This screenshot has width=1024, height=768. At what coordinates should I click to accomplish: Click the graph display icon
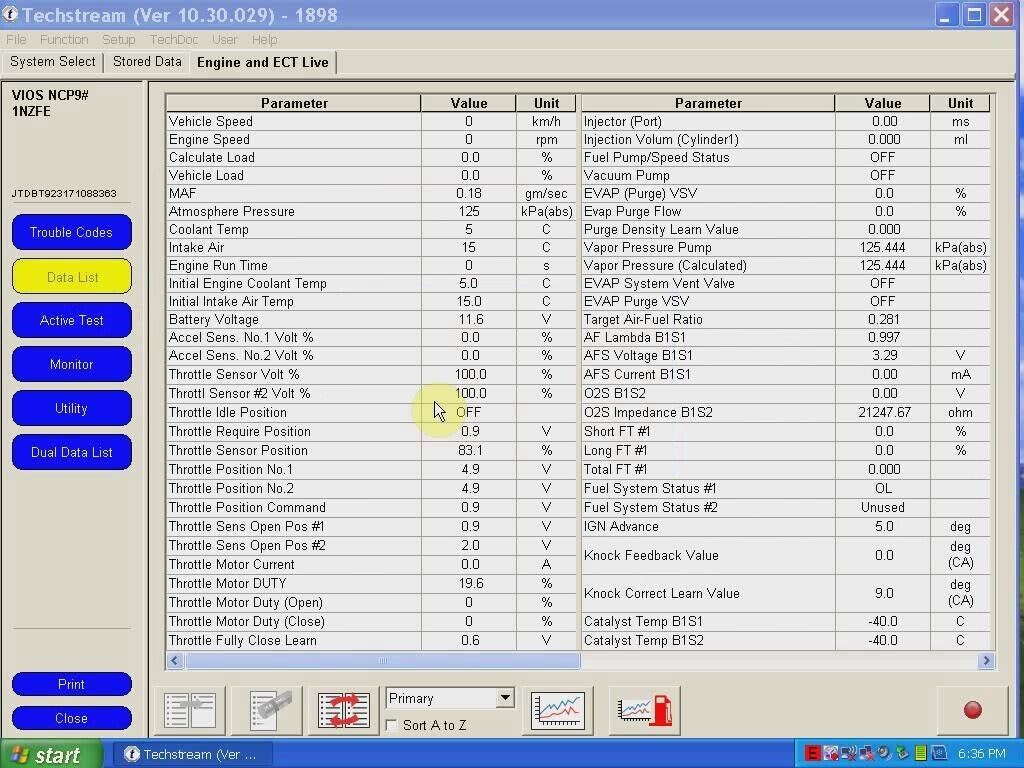click(x=557, y=710)
